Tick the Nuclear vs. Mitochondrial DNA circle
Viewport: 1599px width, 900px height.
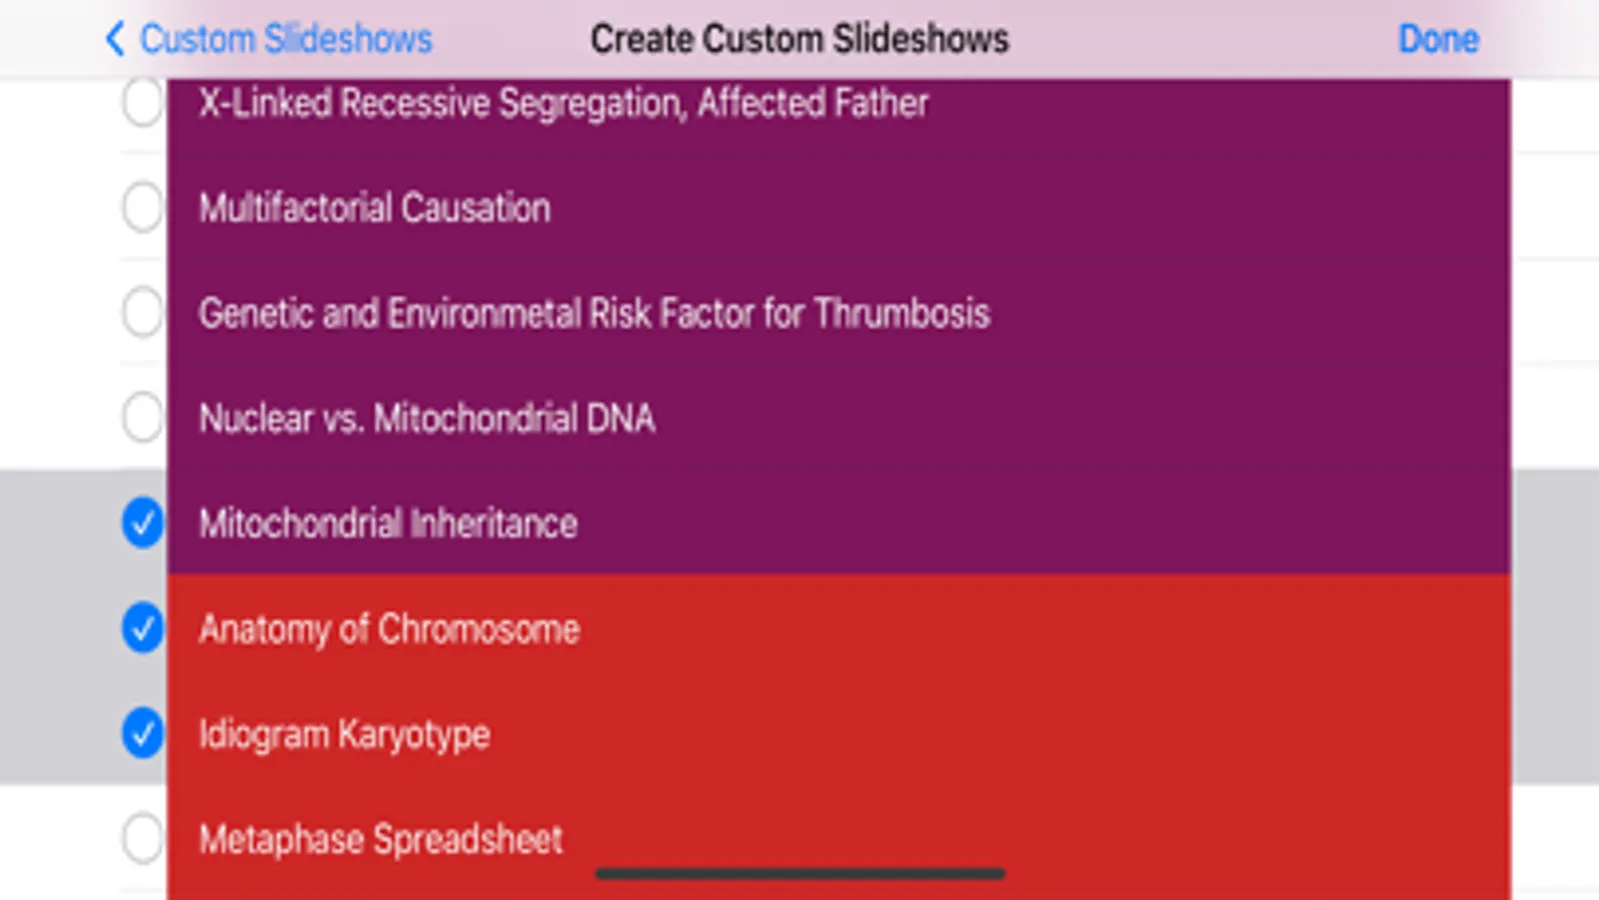coord(142,418)
